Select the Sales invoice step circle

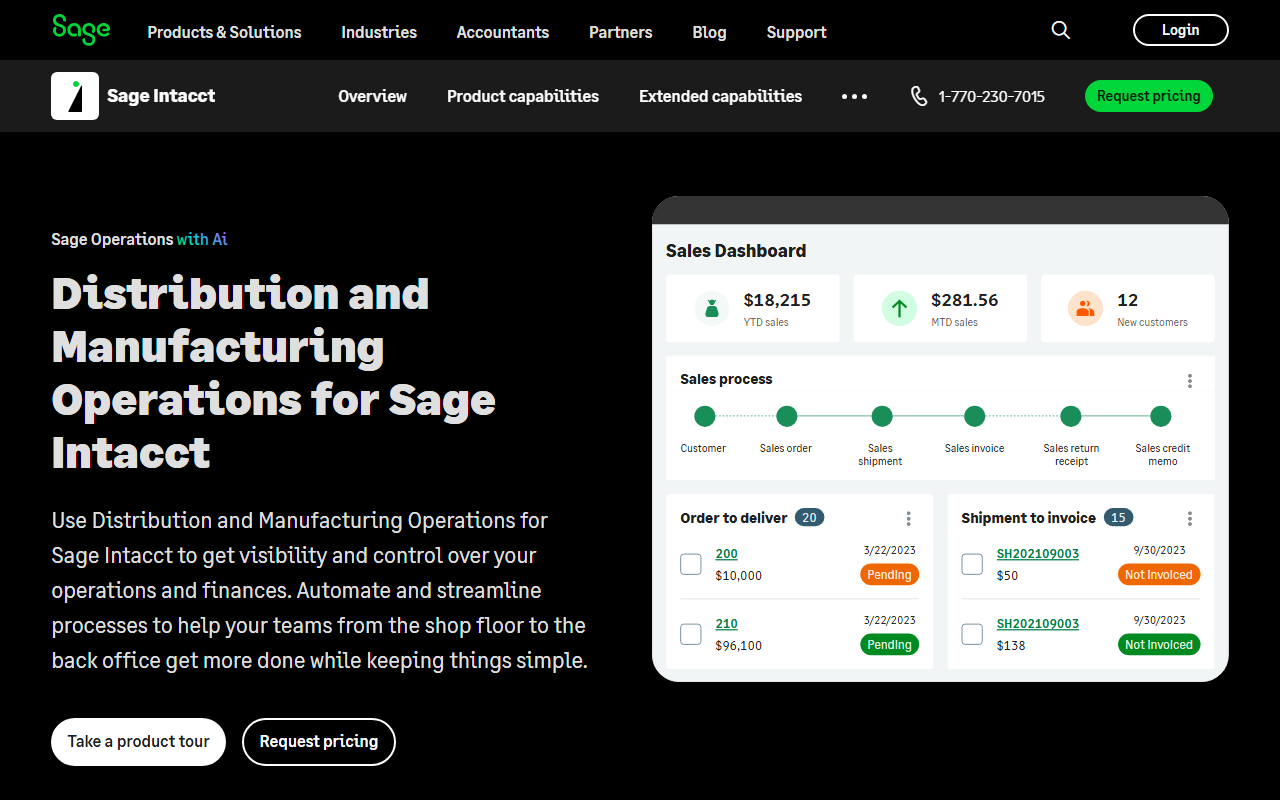pyautogui.click(x=975, y=416)
